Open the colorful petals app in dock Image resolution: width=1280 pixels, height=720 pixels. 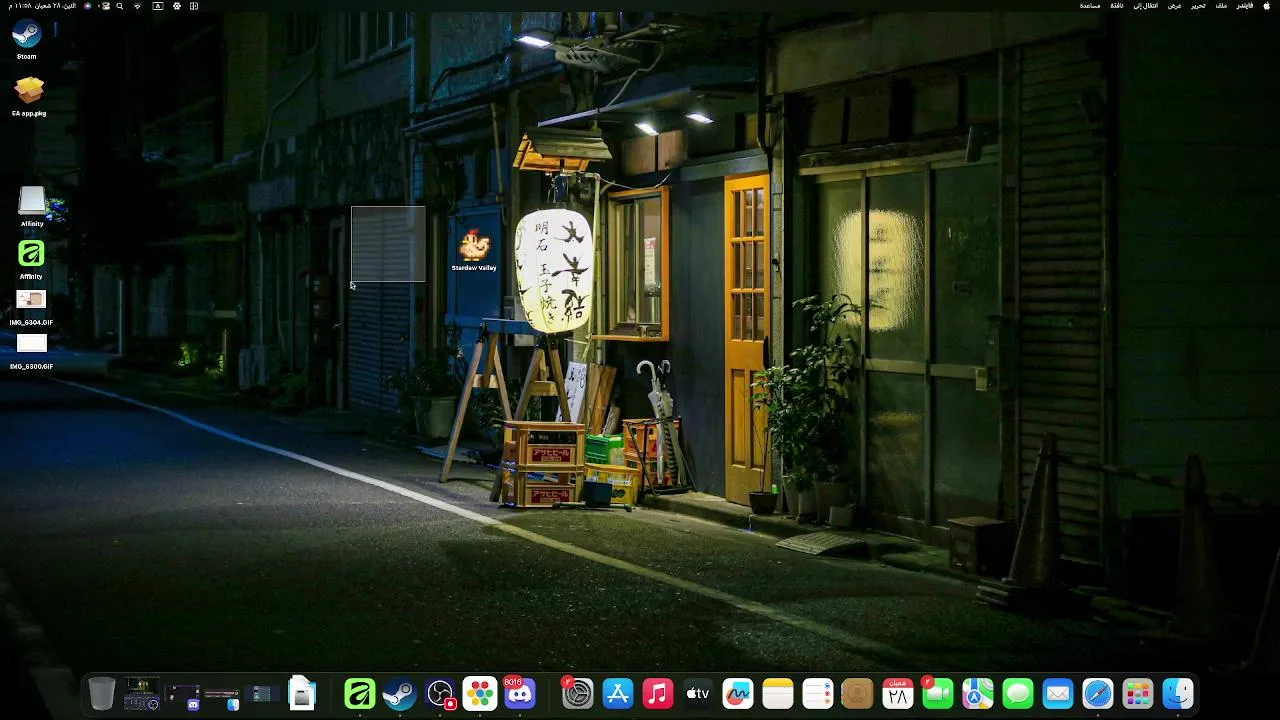(480, 693)
